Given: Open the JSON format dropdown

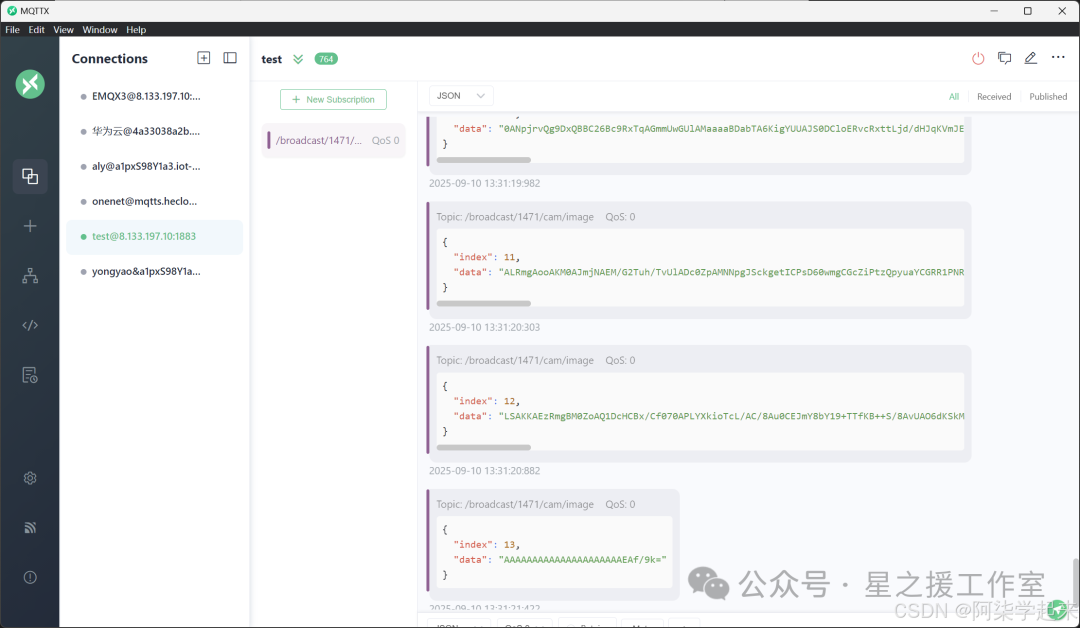Looking at the screenshot, I should coord(461,96).
